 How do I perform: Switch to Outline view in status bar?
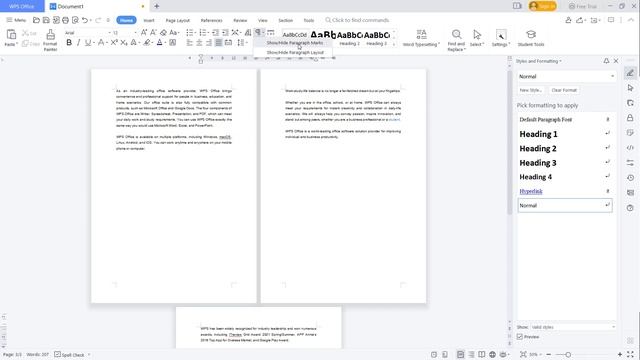coord(471,354)
